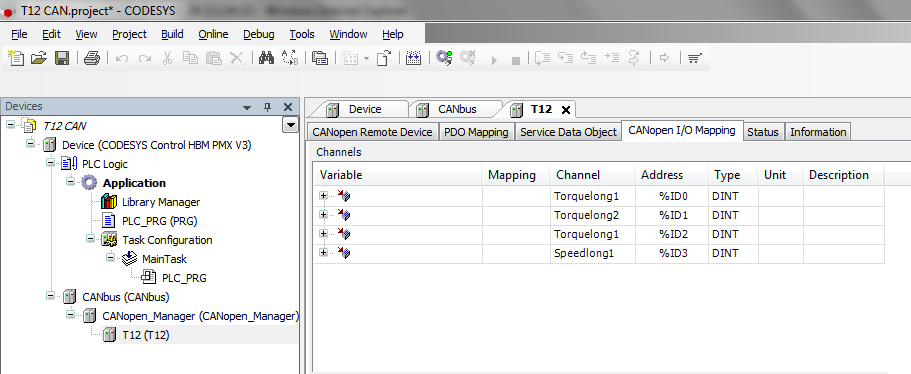The image size is (911, 374).
Task: Select T12 (T12) device node
Action: [x=146, y=335]
